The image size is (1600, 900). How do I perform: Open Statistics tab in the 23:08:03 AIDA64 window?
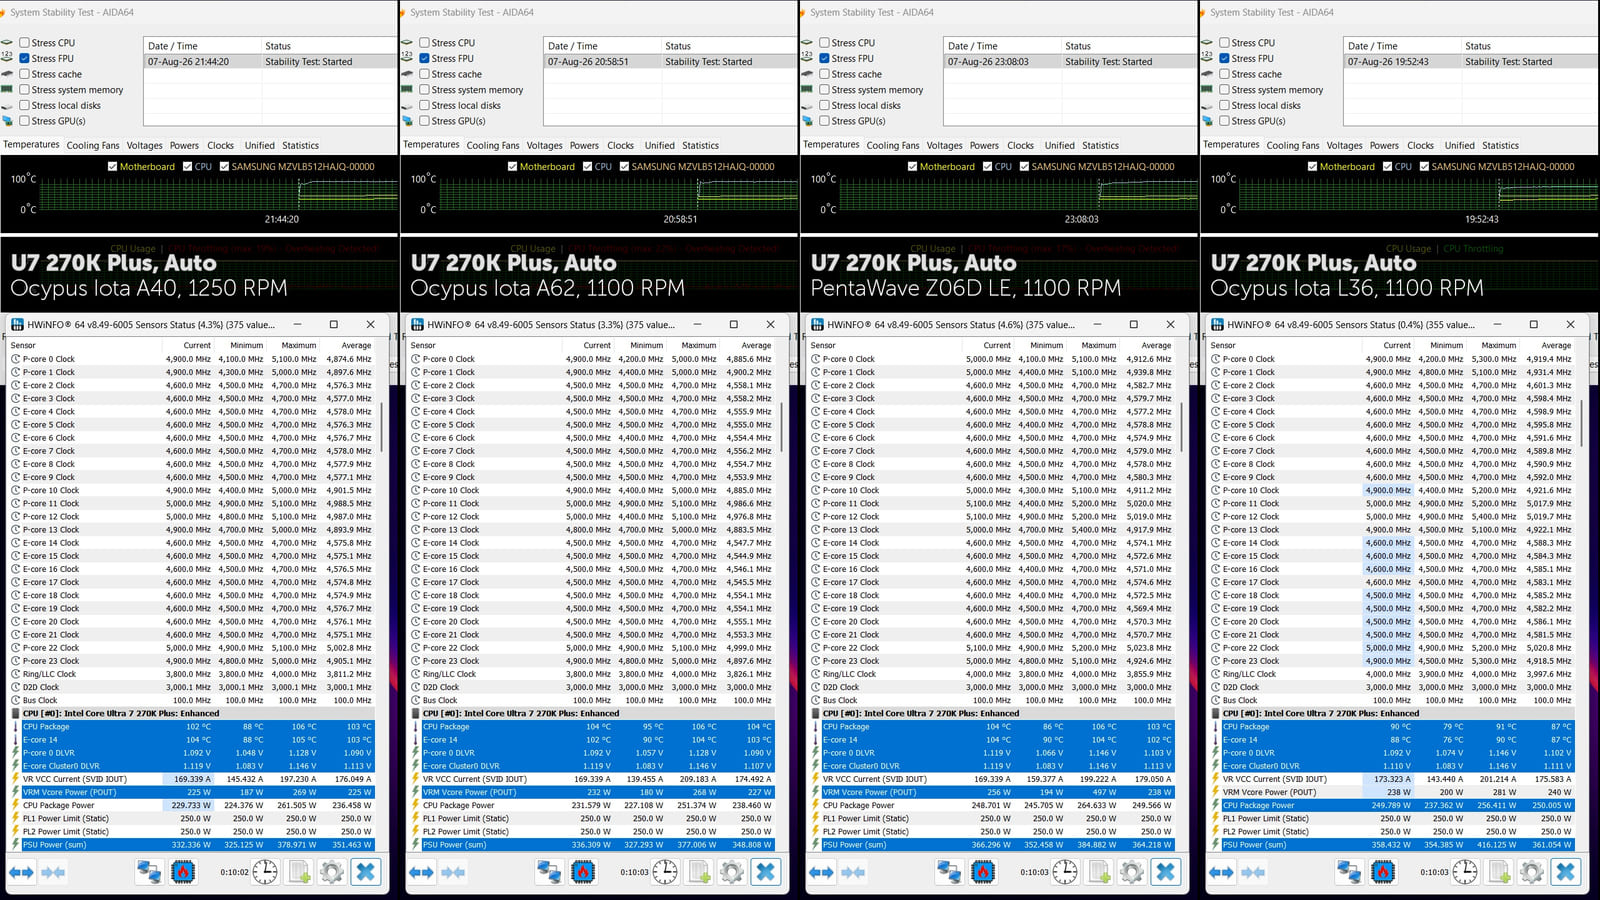point(1100,145)
